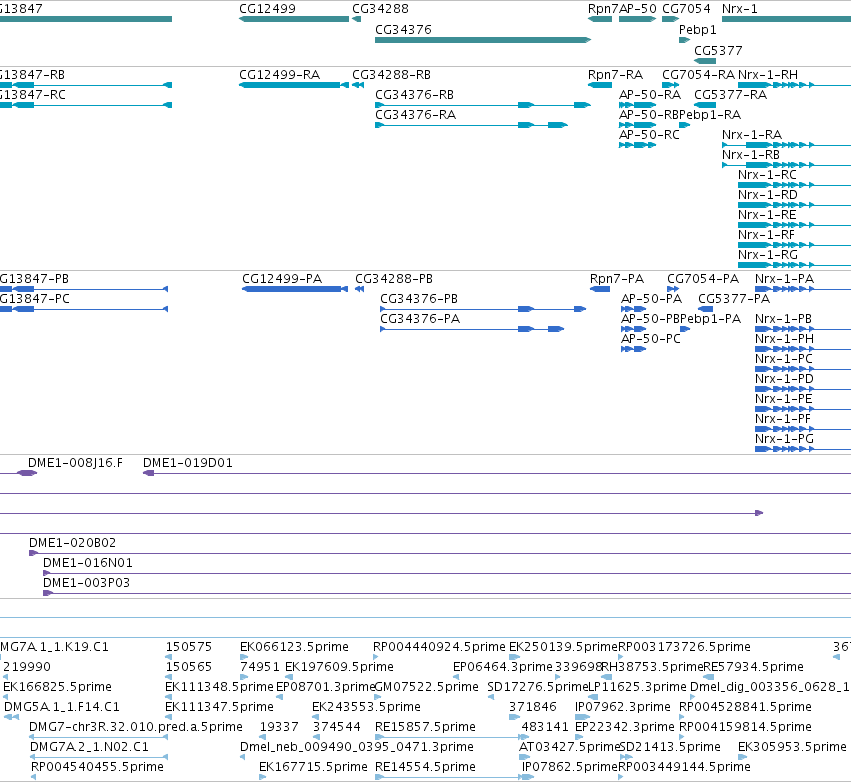851x782 pixels.
Task: Click protein label CG34376-PB
Action: [x=419, y=299]
